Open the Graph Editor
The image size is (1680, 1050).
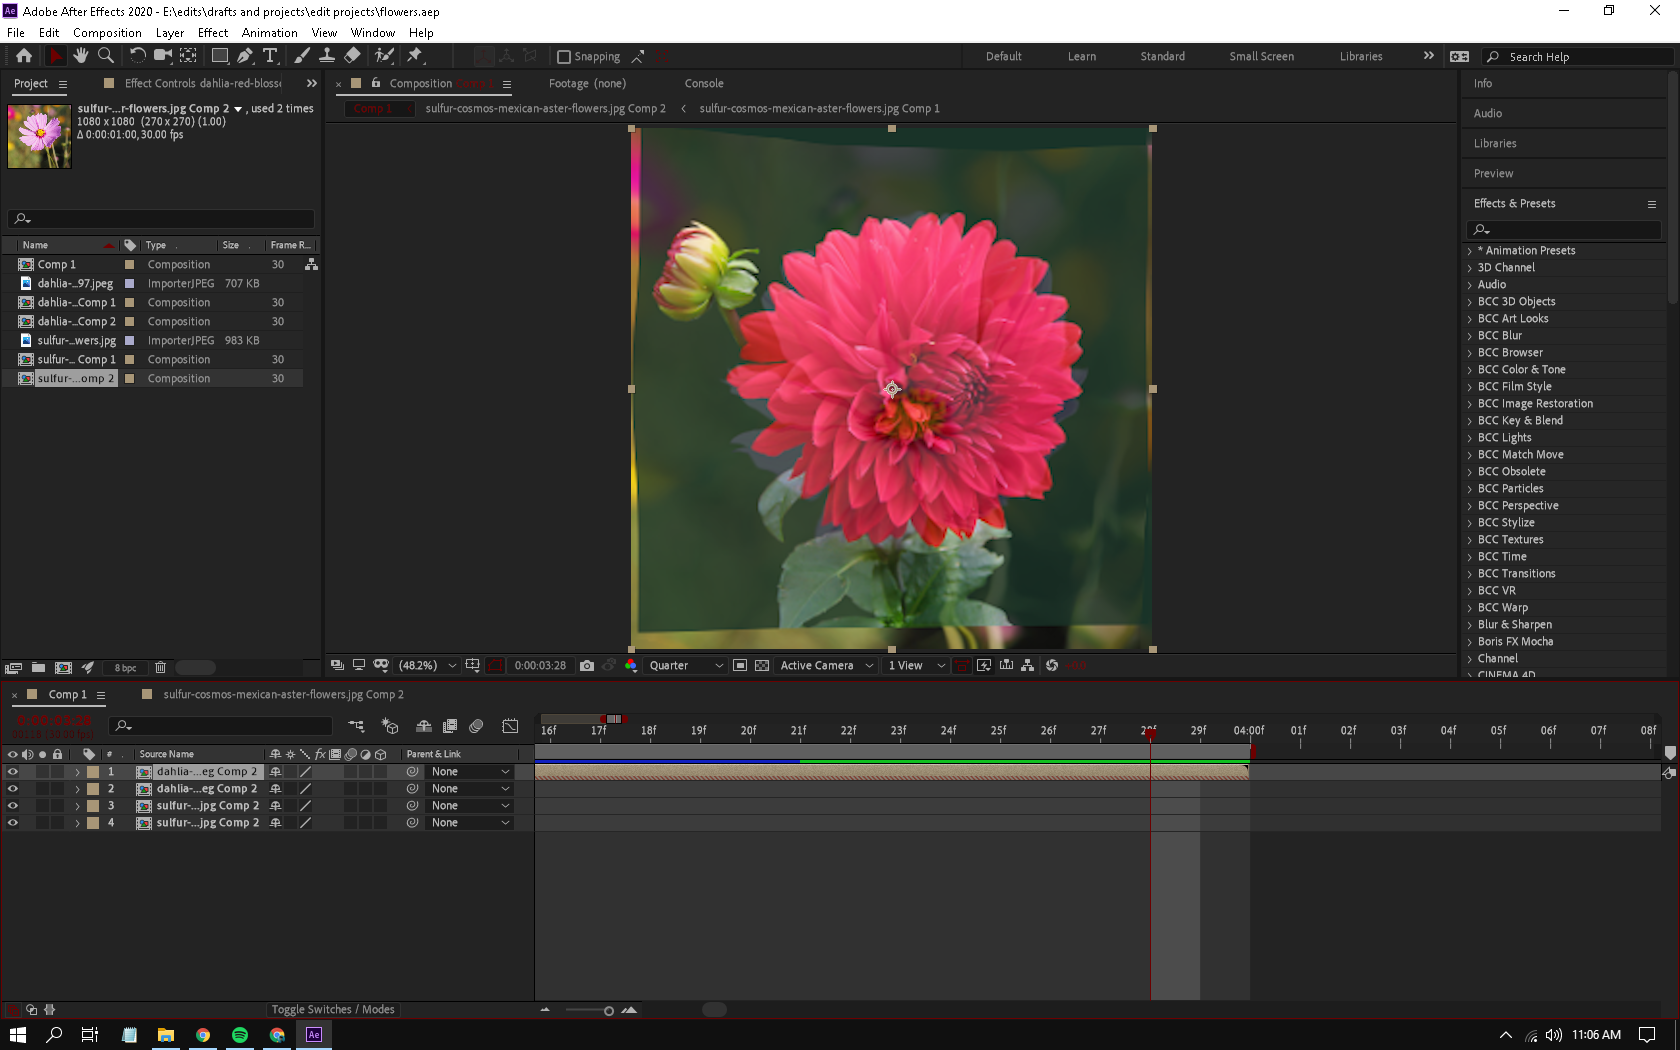coord(511,726)
